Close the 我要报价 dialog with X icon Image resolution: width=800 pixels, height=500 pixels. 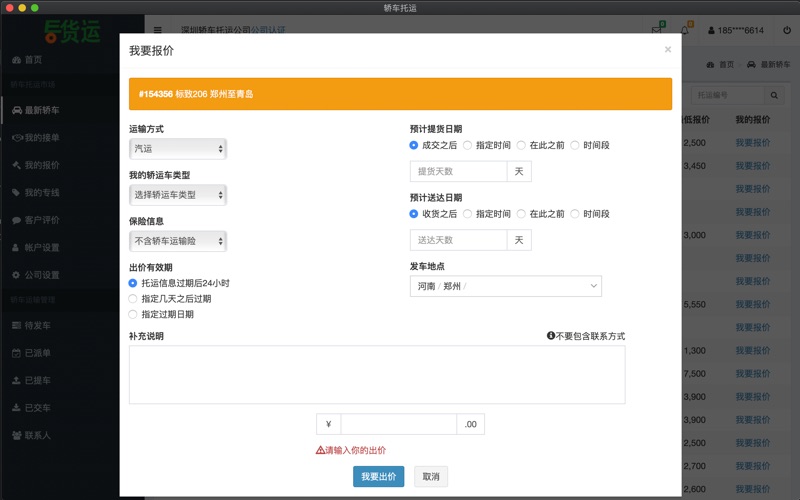pos(668,49)
